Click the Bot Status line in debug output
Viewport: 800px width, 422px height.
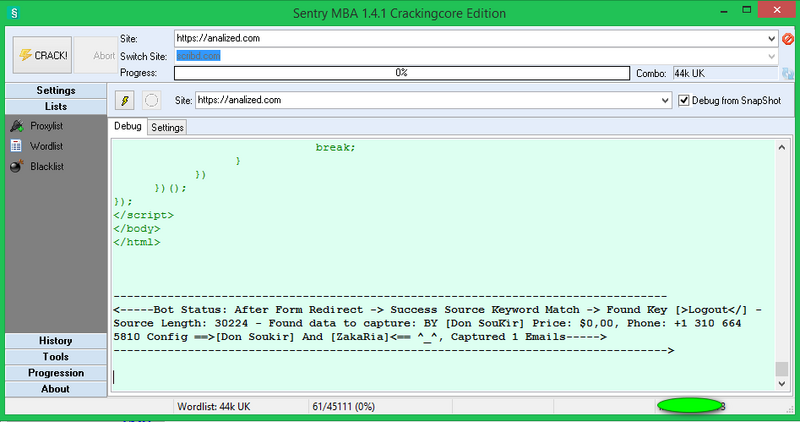(437, 310)
